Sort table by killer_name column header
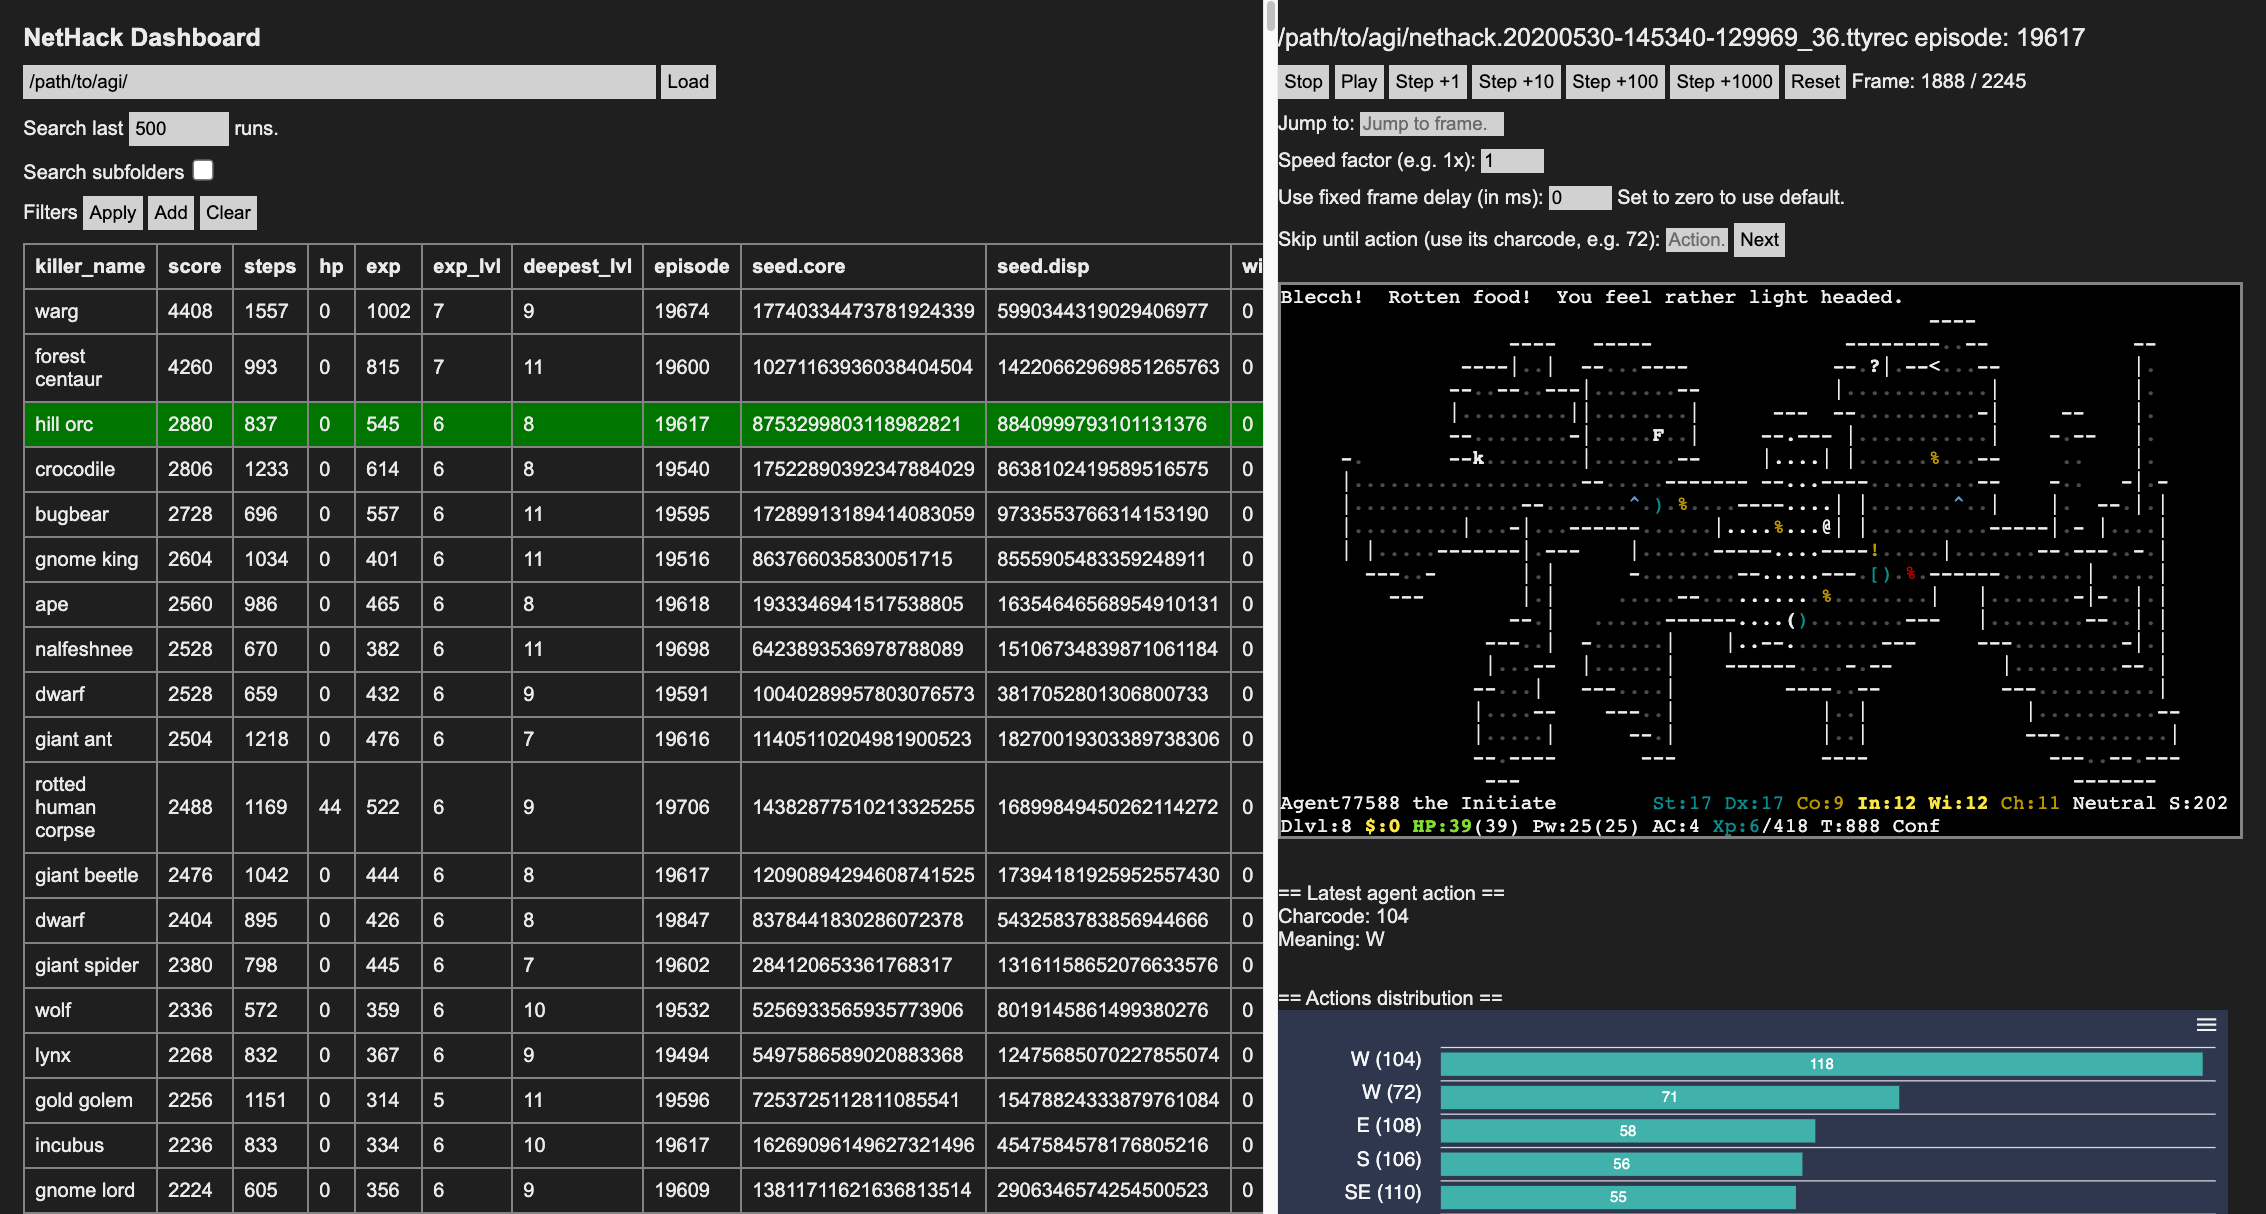The height and width of the screenshot is (1214, 2266). pos(90,266)
